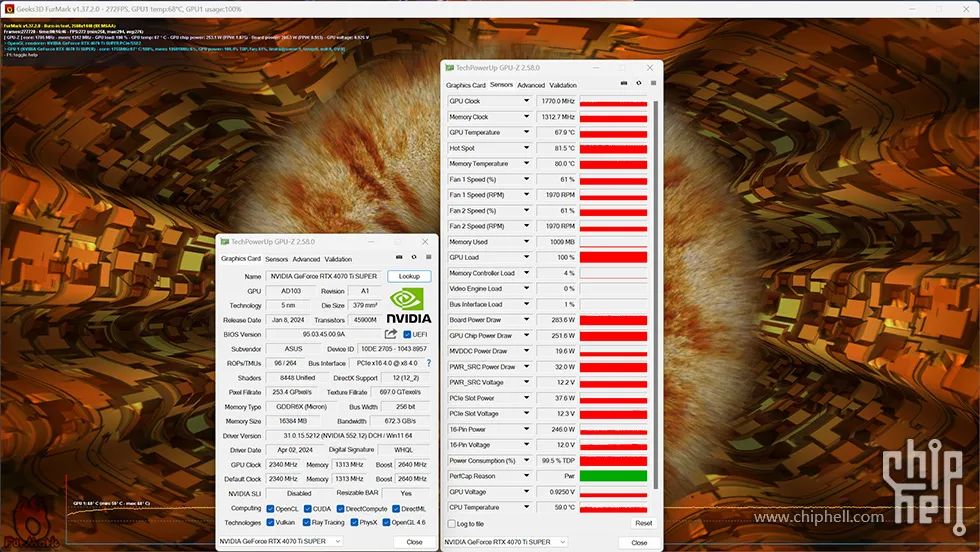Click the Reset button in Sensors window
980x552 pixels.
coord(644,523)
